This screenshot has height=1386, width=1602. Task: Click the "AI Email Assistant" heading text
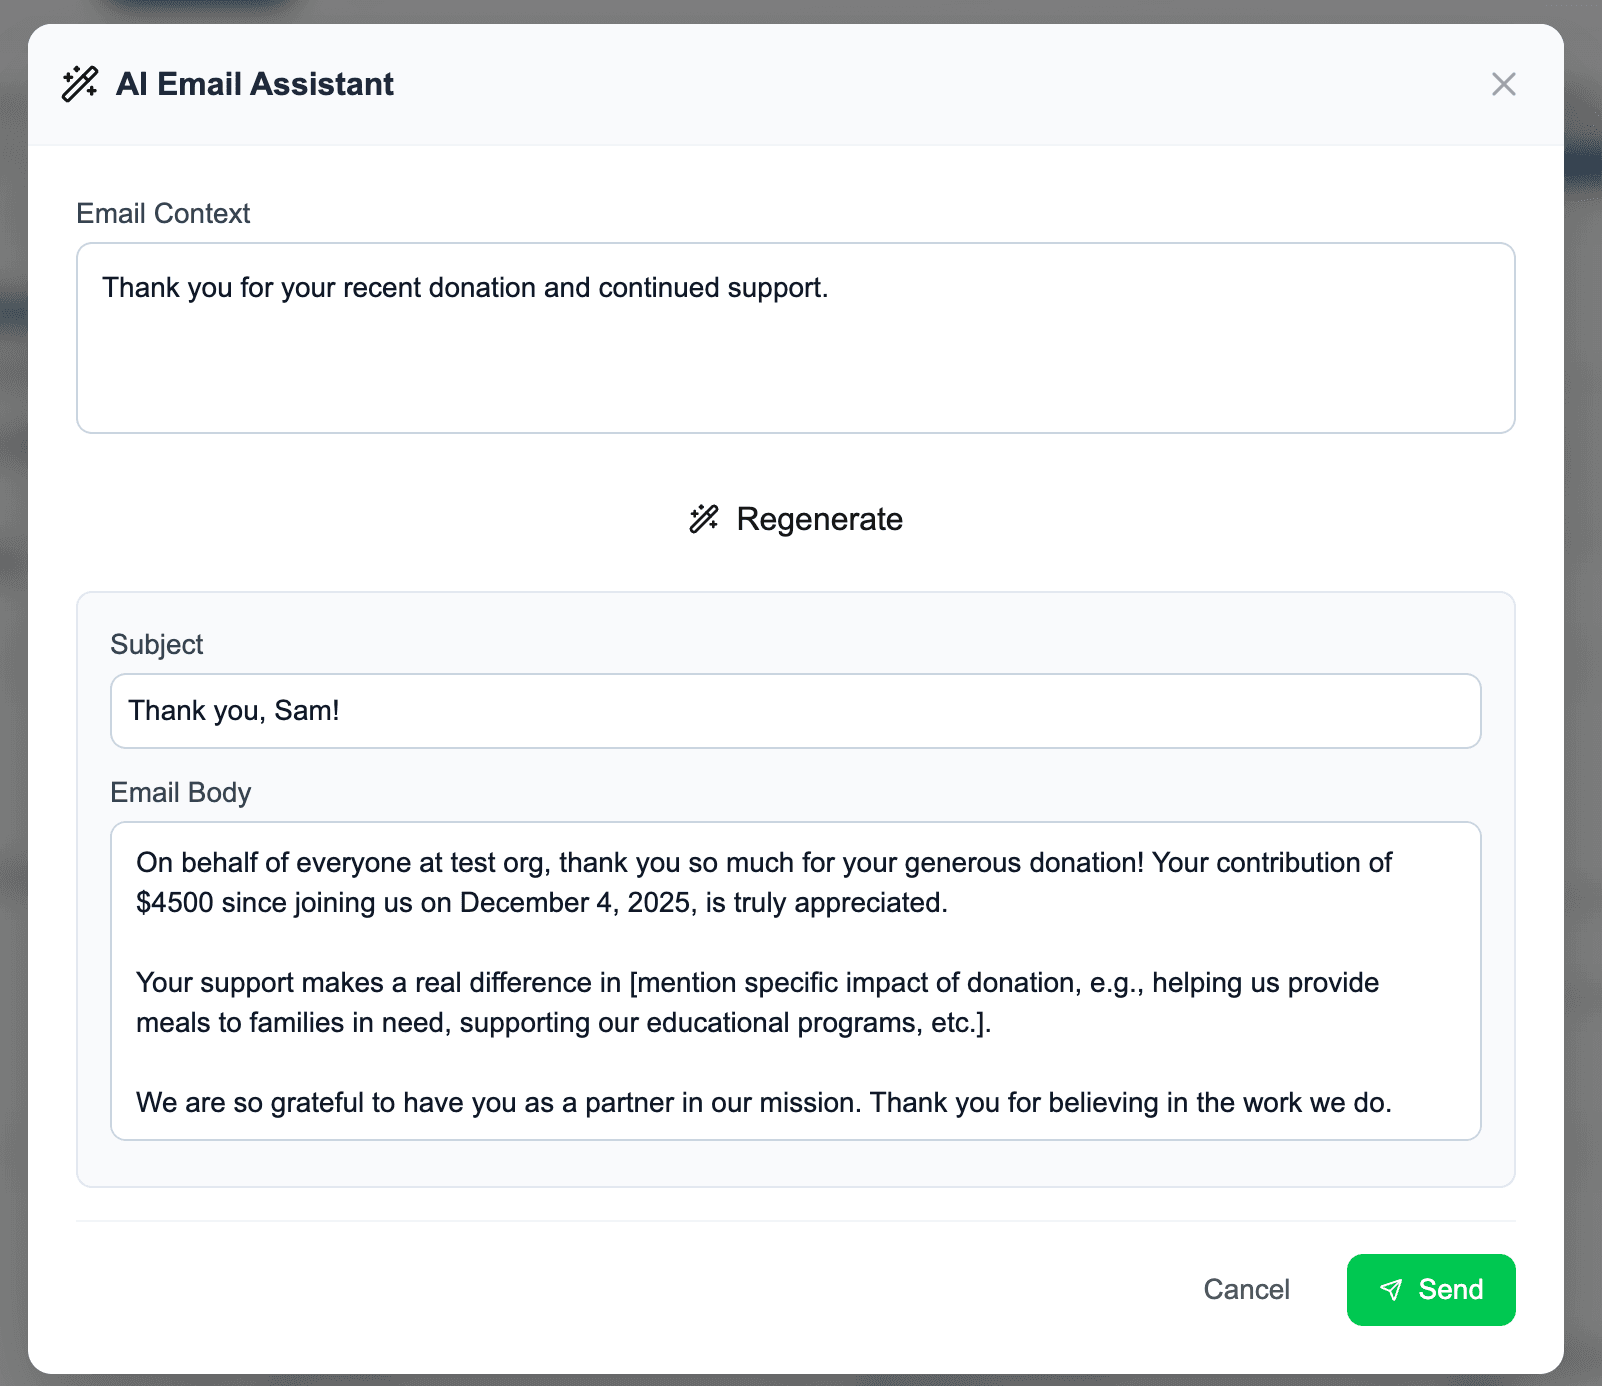[255, 84]
